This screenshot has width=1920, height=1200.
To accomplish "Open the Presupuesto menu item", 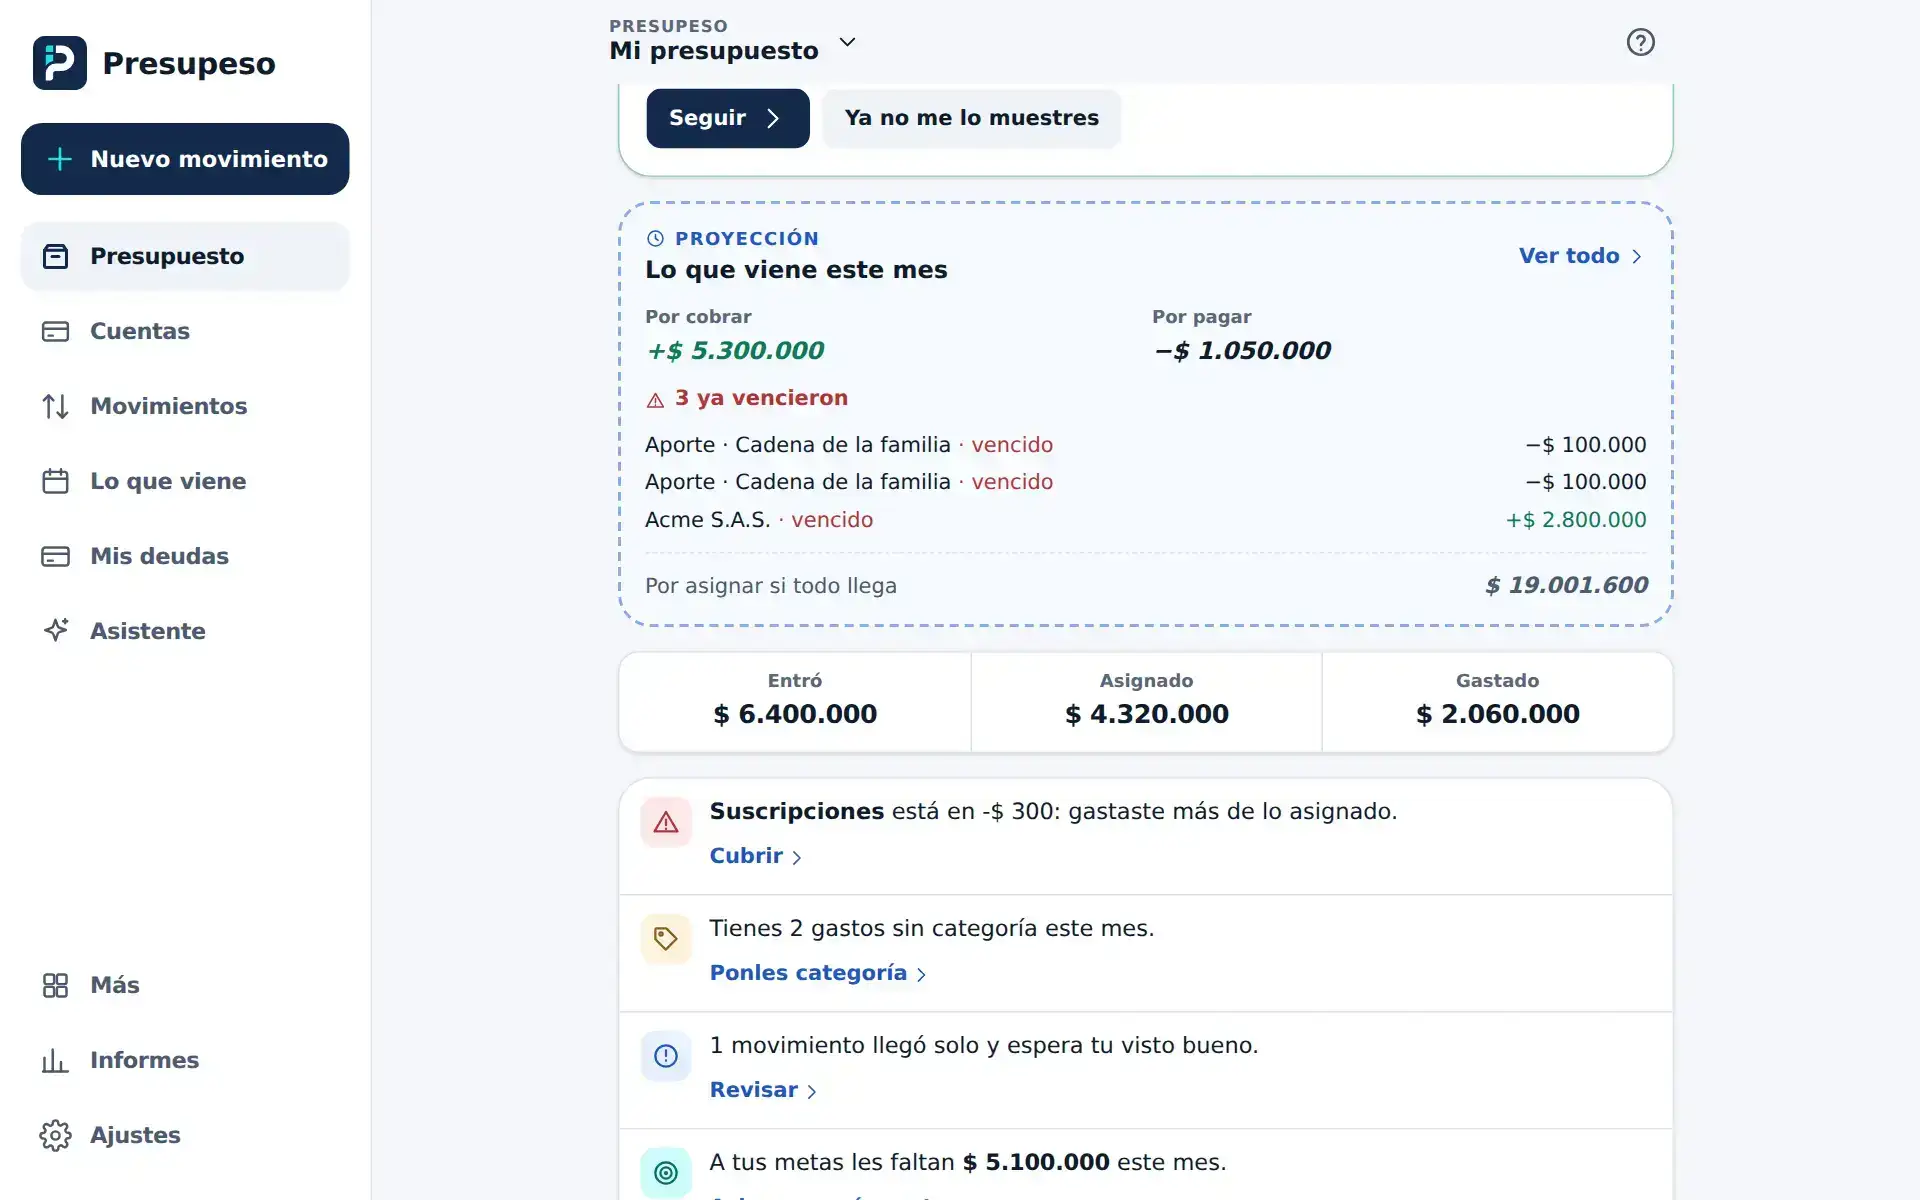I will click(185, 256).
